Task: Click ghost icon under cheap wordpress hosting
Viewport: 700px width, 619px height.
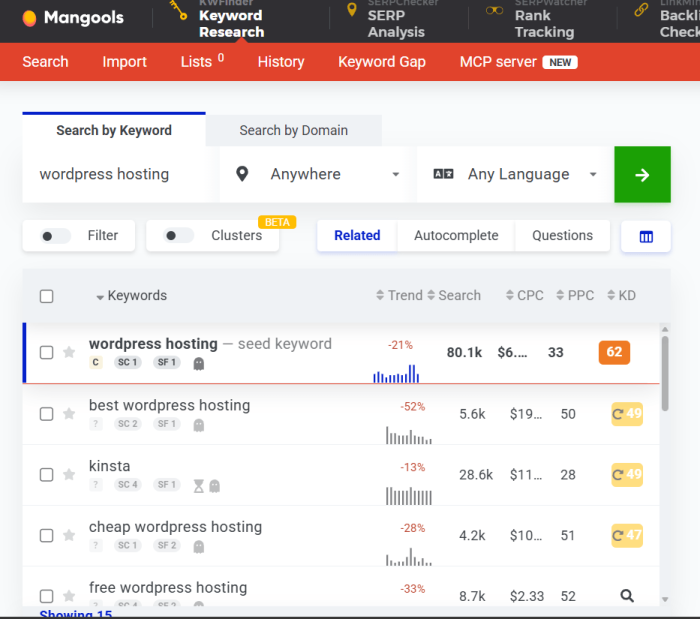Action: (199, 546)
